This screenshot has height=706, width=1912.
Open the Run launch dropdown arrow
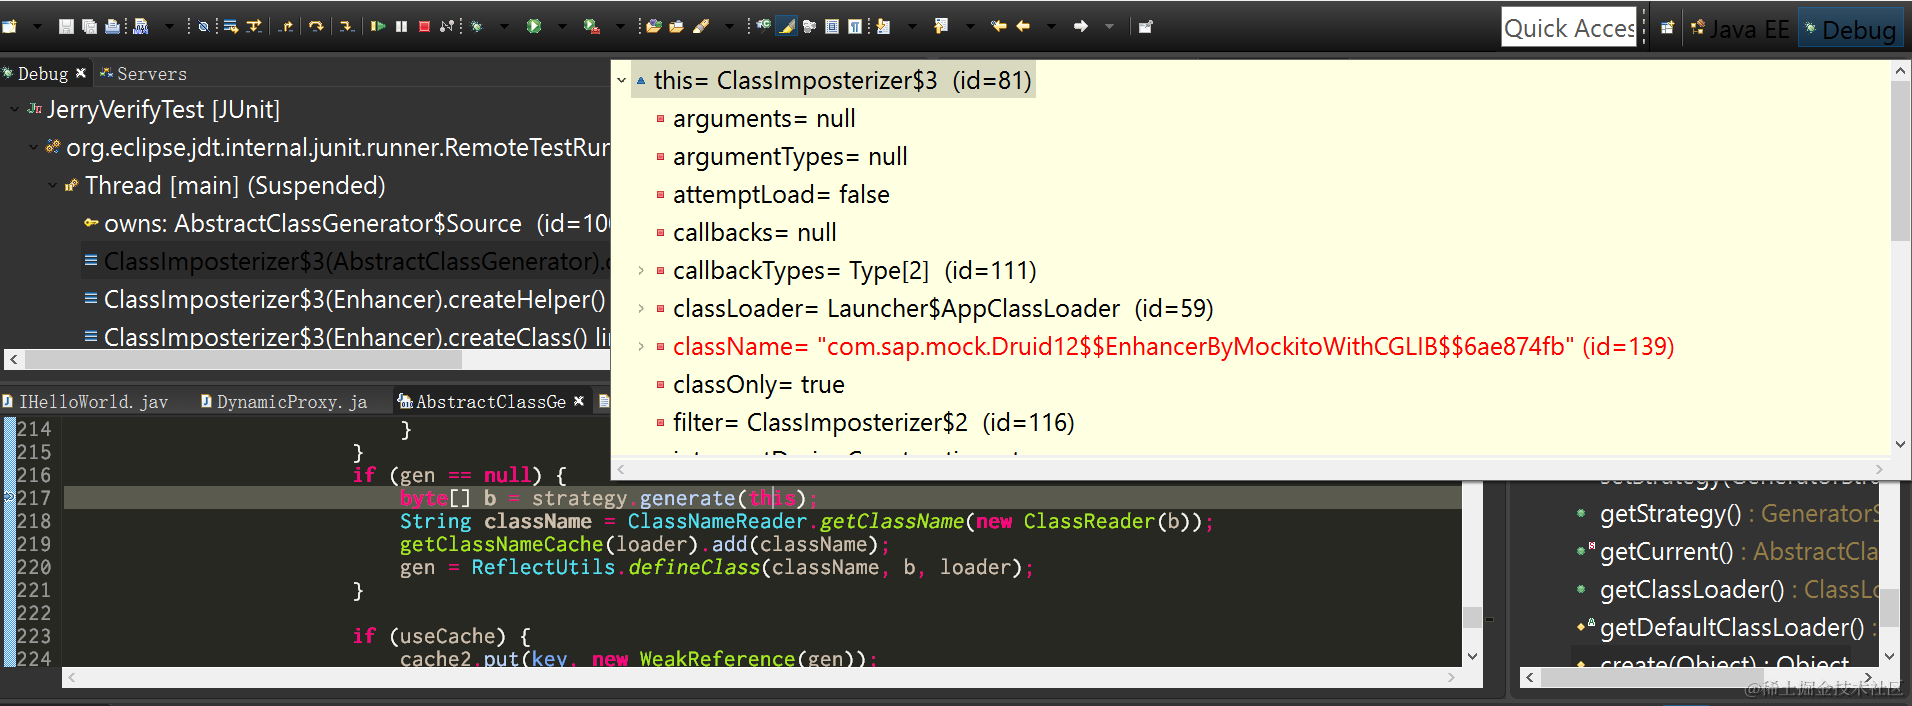coord(562,26)
